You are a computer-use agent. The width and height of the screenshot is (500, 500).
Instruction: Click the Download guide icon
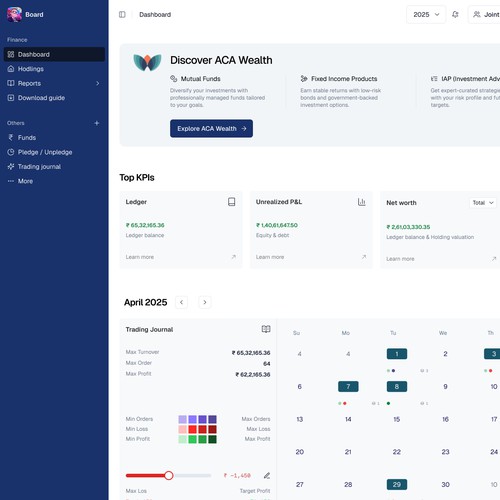coord(11,98)
